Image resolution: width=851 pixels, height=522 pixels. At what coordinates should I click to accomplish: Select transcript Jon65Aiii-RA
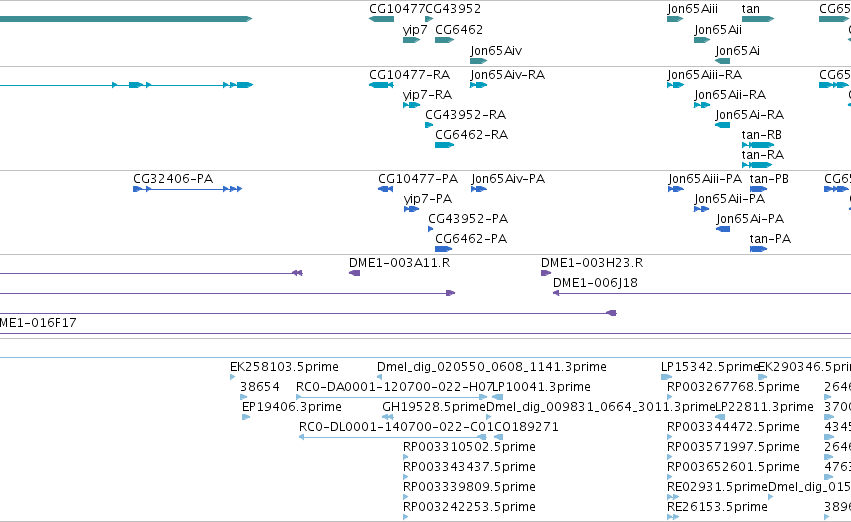tap(704, 74)
